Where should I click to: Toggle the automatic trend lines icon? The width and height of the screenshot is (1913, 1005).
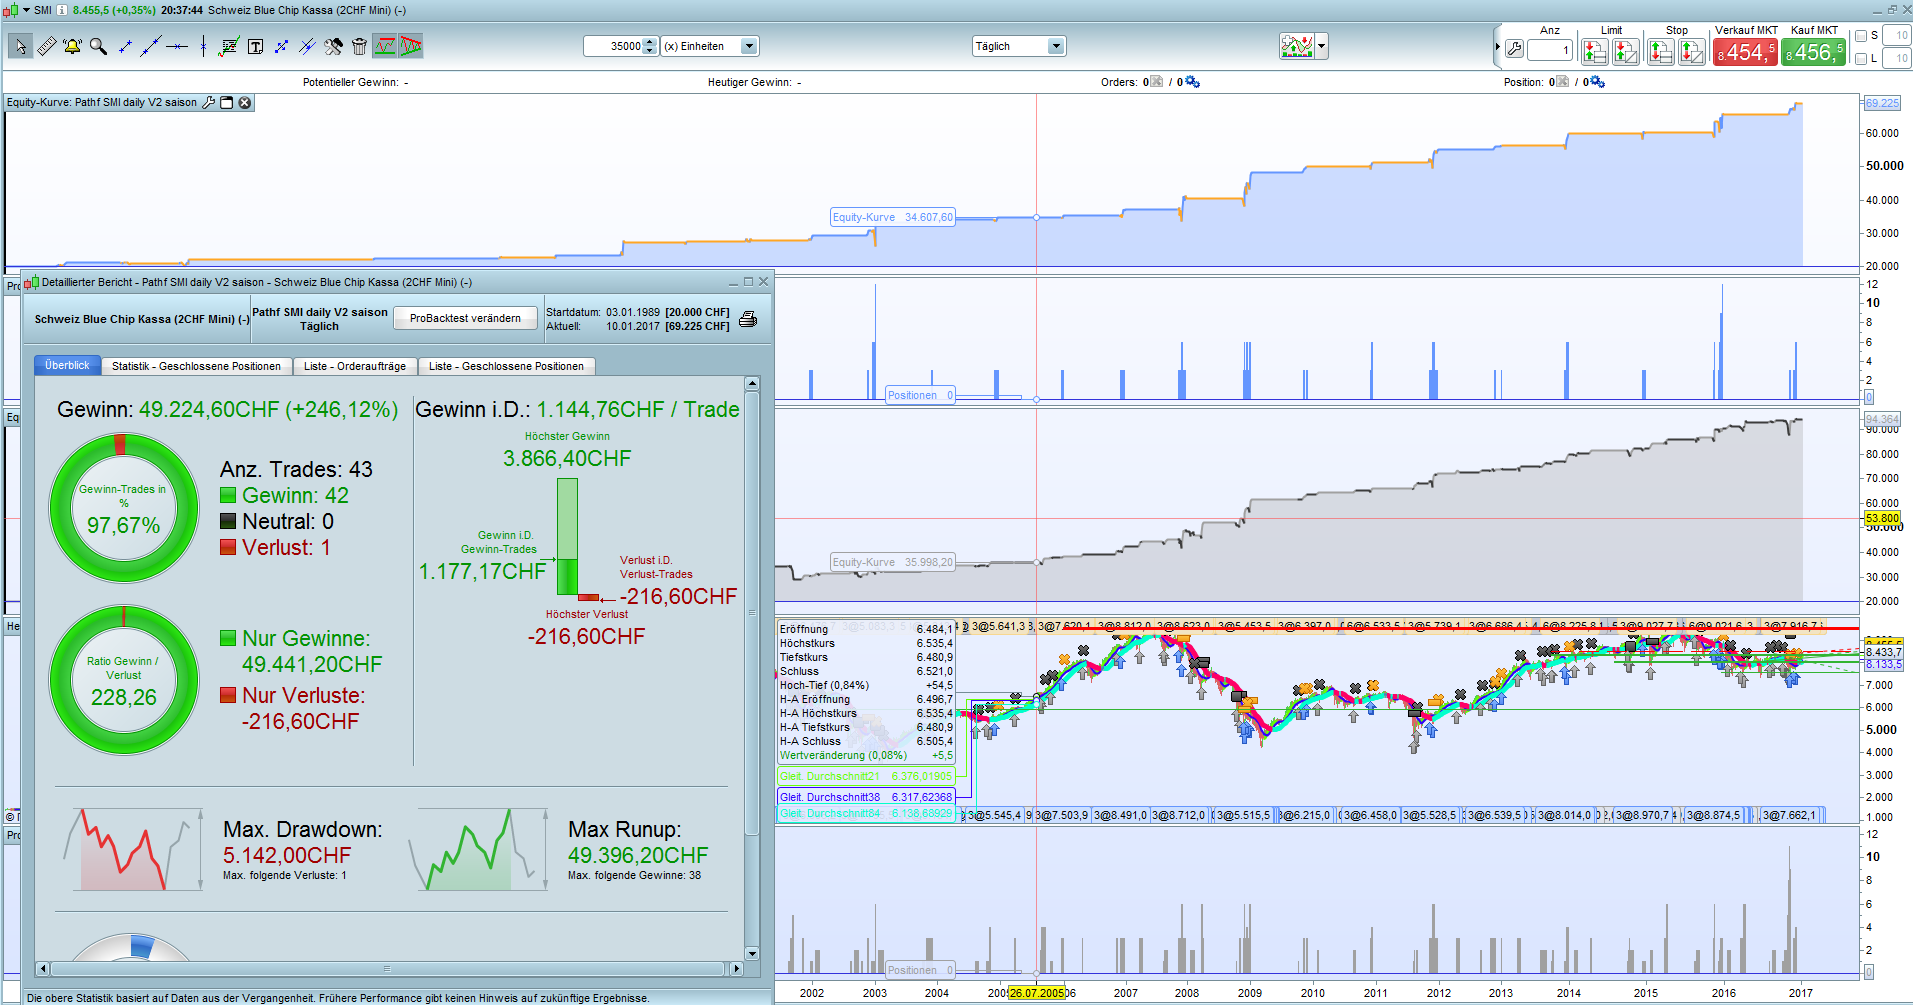click(x=385, y=46)
